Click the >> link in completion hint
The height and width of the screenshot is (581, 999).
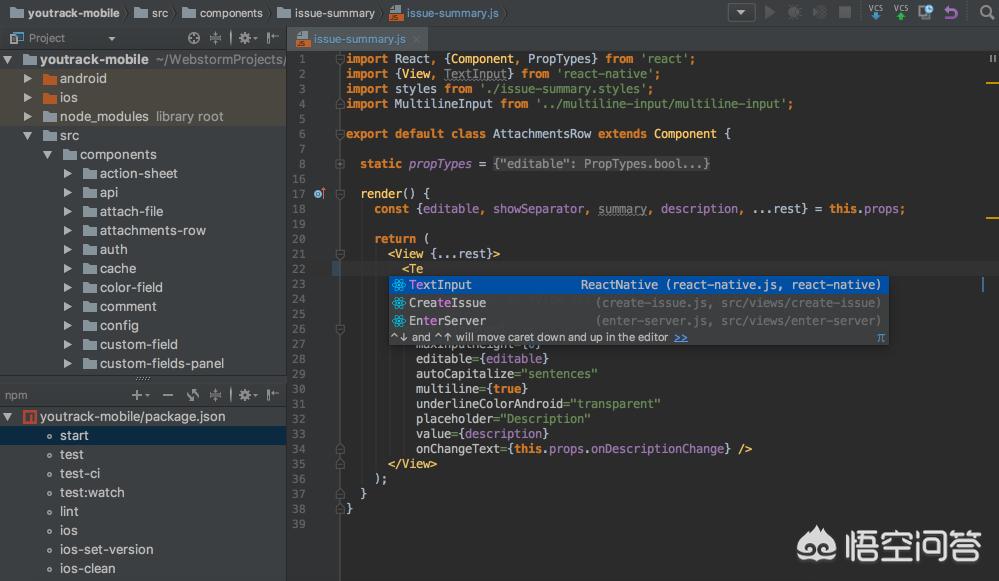(681, 338)
